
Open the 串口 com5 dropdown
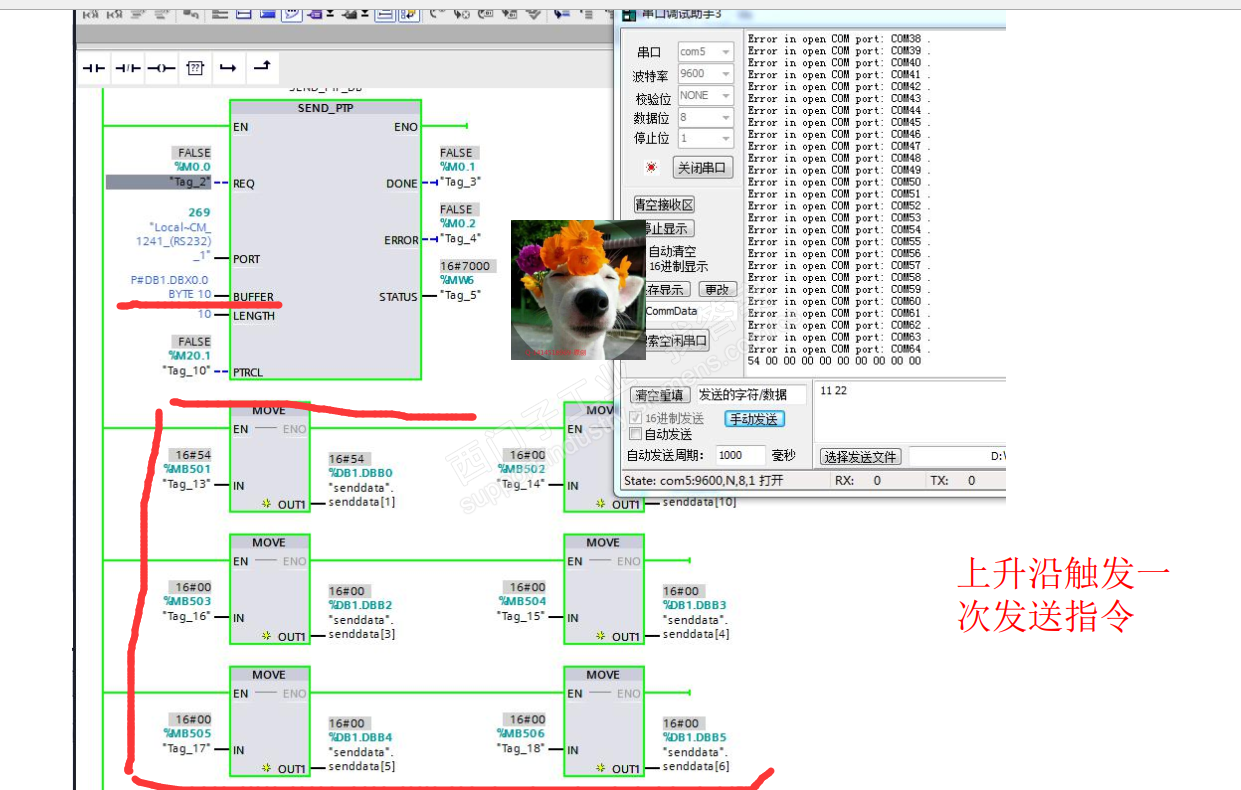pyautogui.click(x=705, y=52)
